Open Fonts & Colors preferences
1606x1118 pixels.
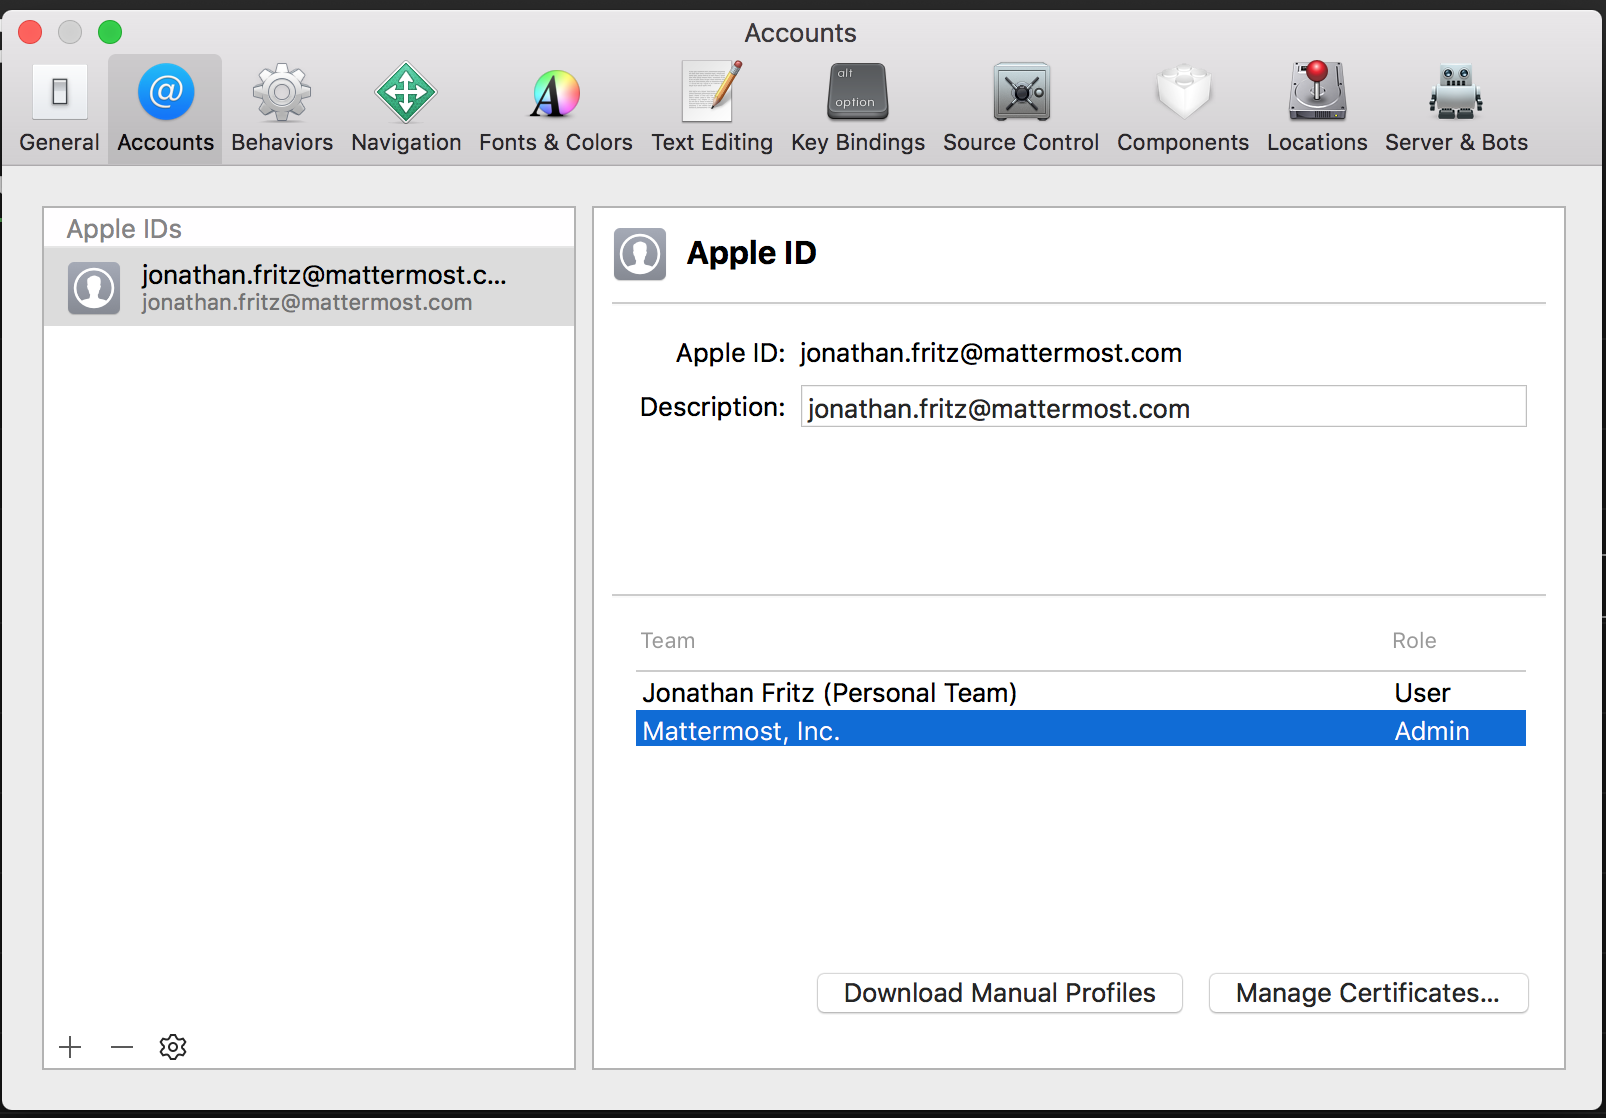(555, 108)
